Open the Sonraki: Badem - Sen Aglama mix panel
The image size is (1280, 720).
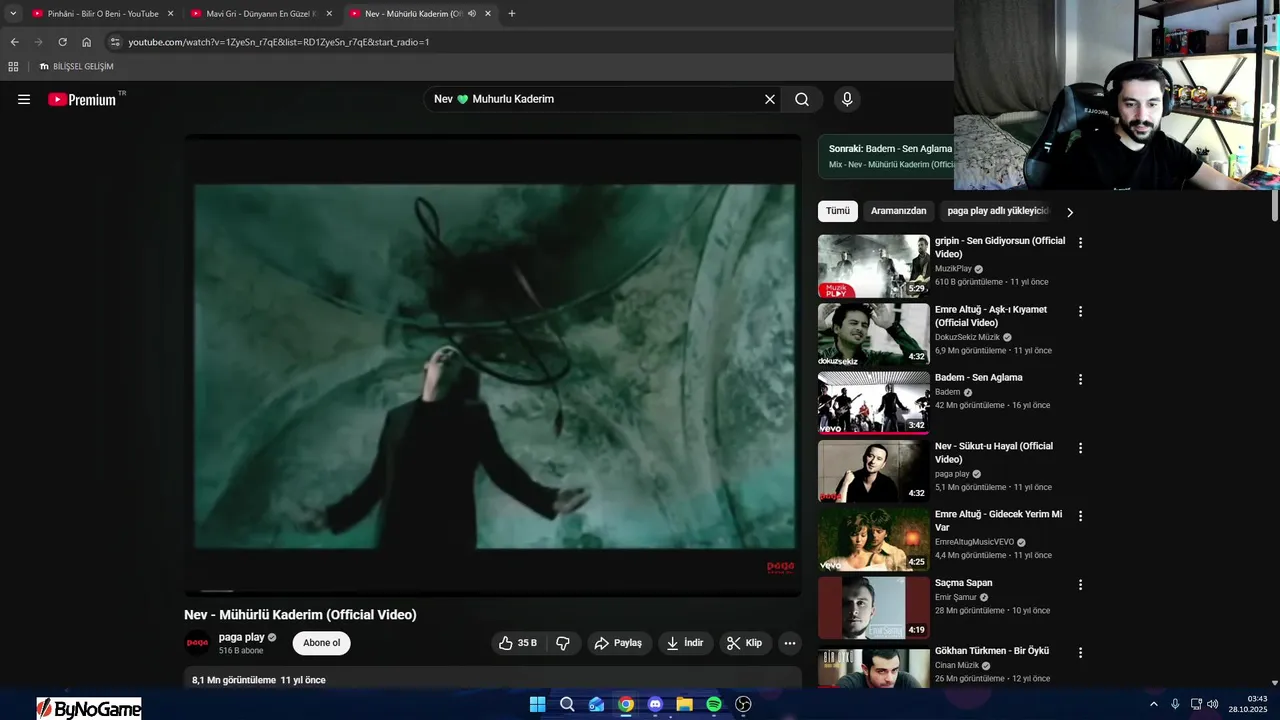click(x=886, y=156)
